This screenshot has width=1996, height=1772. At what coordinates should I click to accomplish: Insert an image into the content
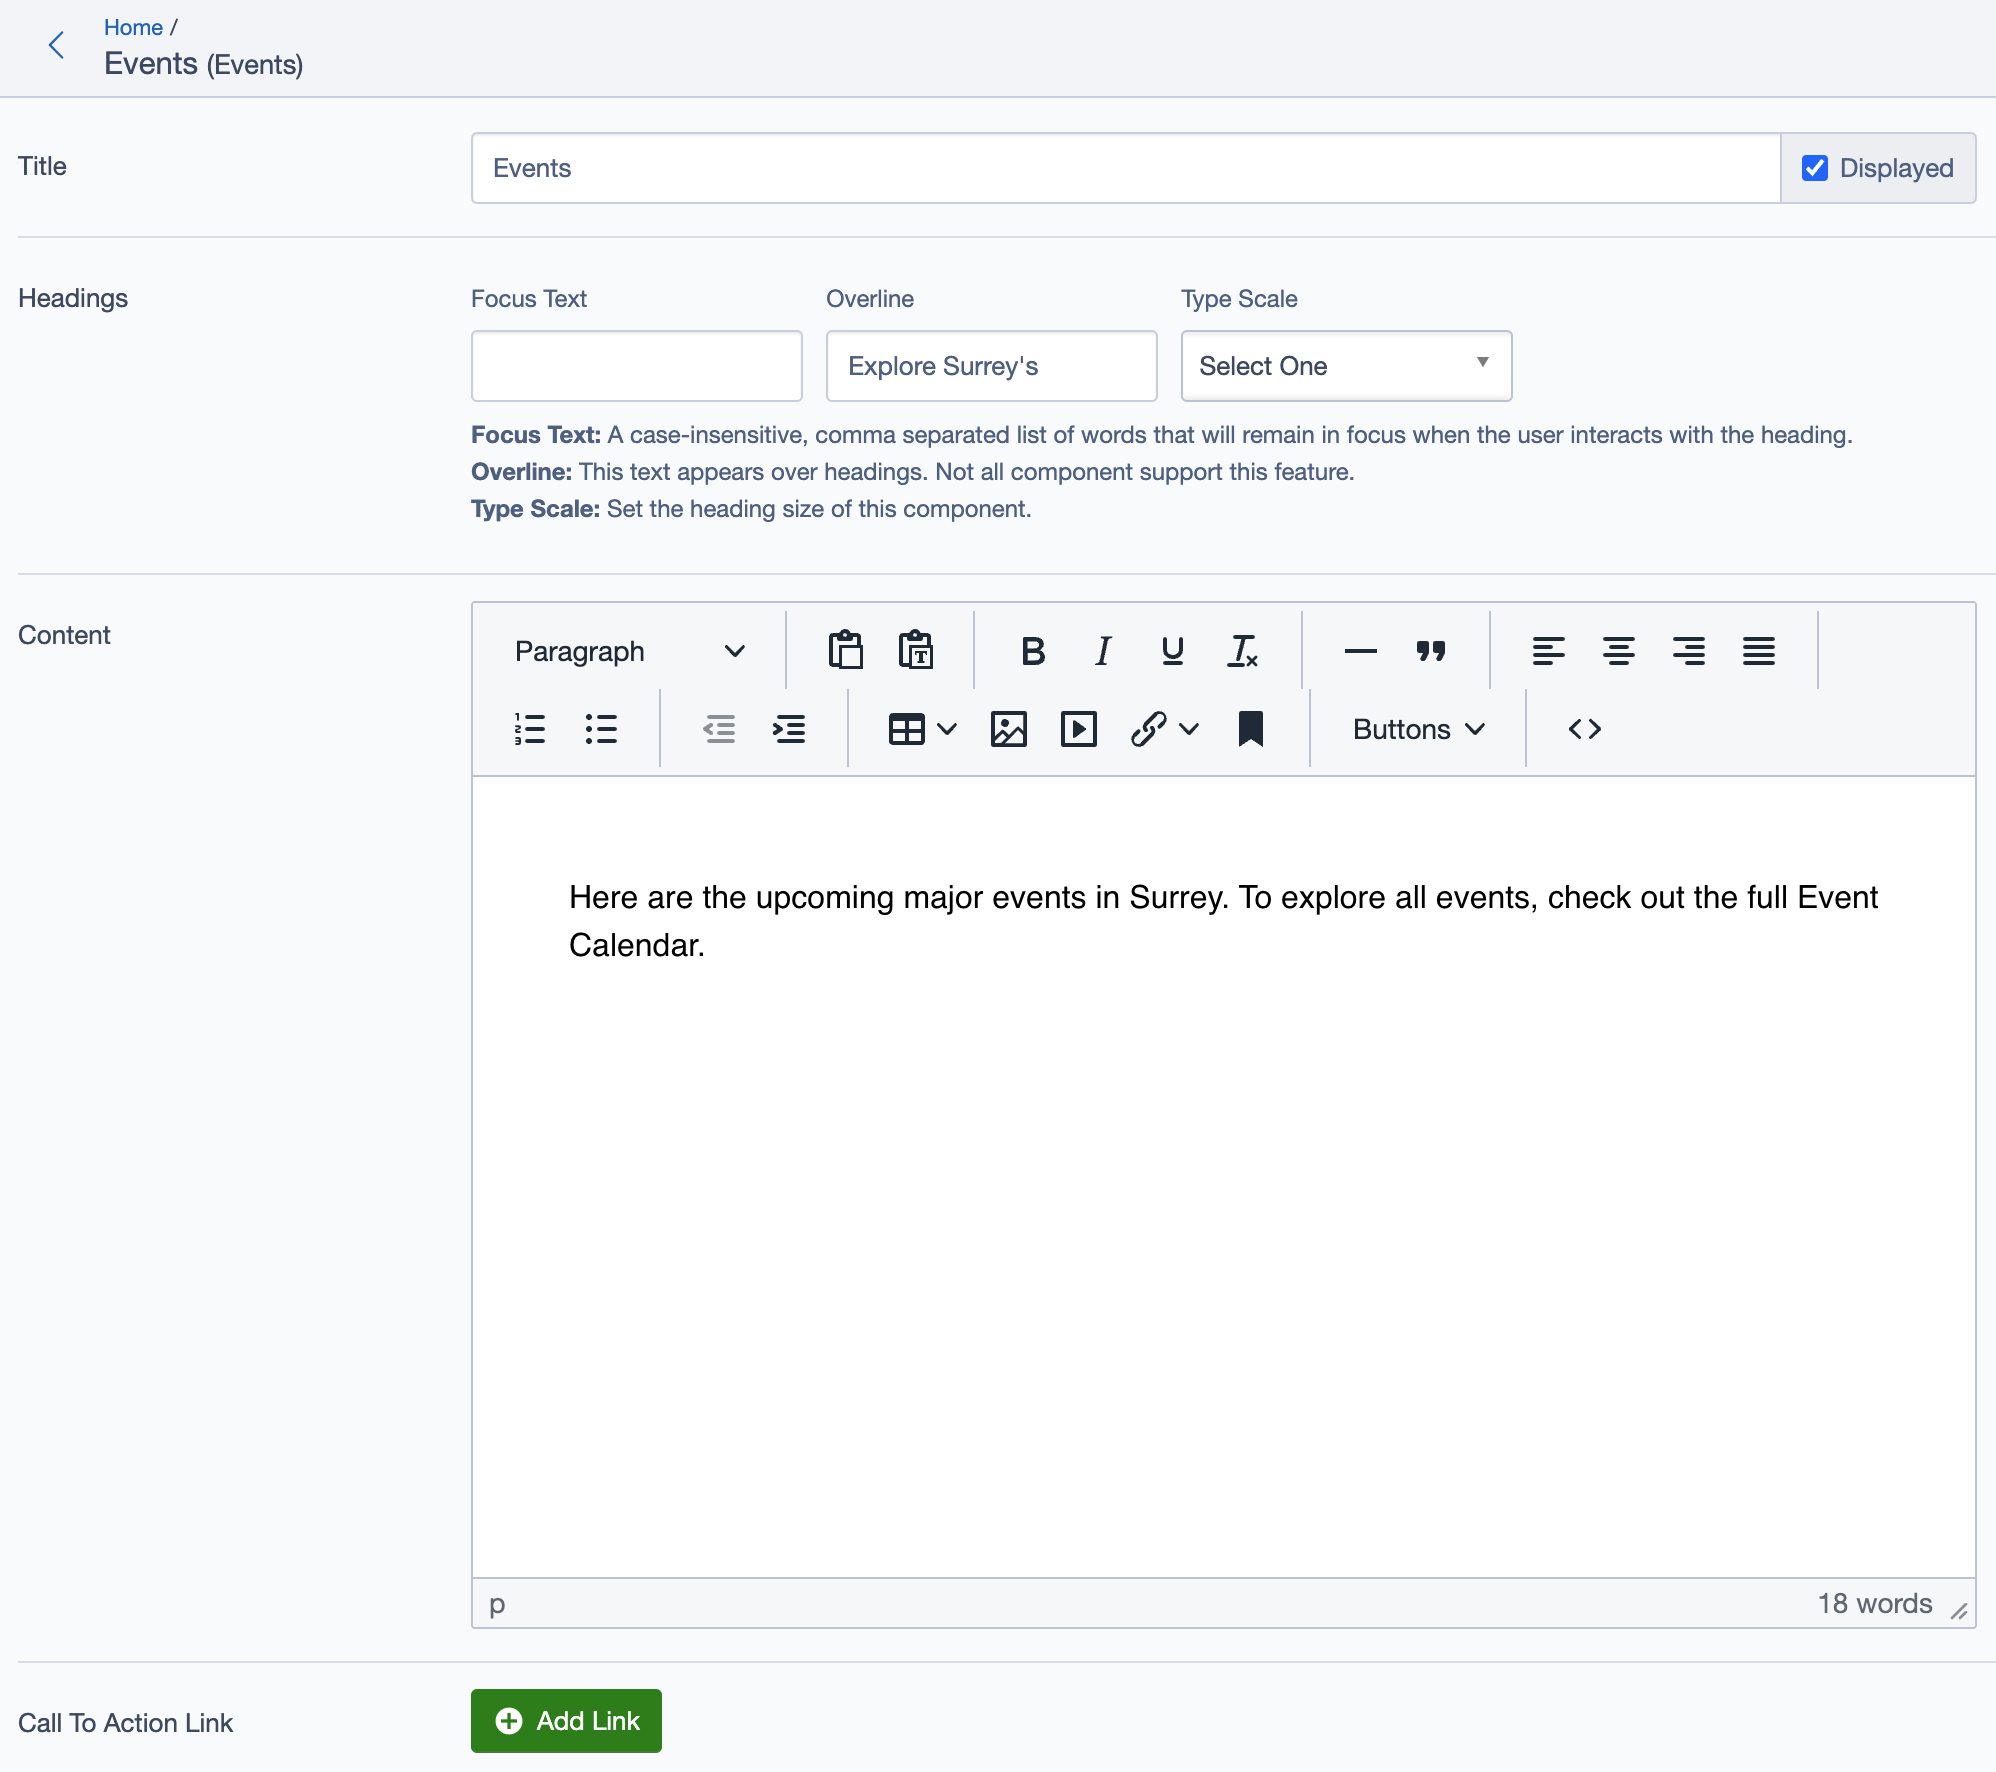pos(1009,729)
